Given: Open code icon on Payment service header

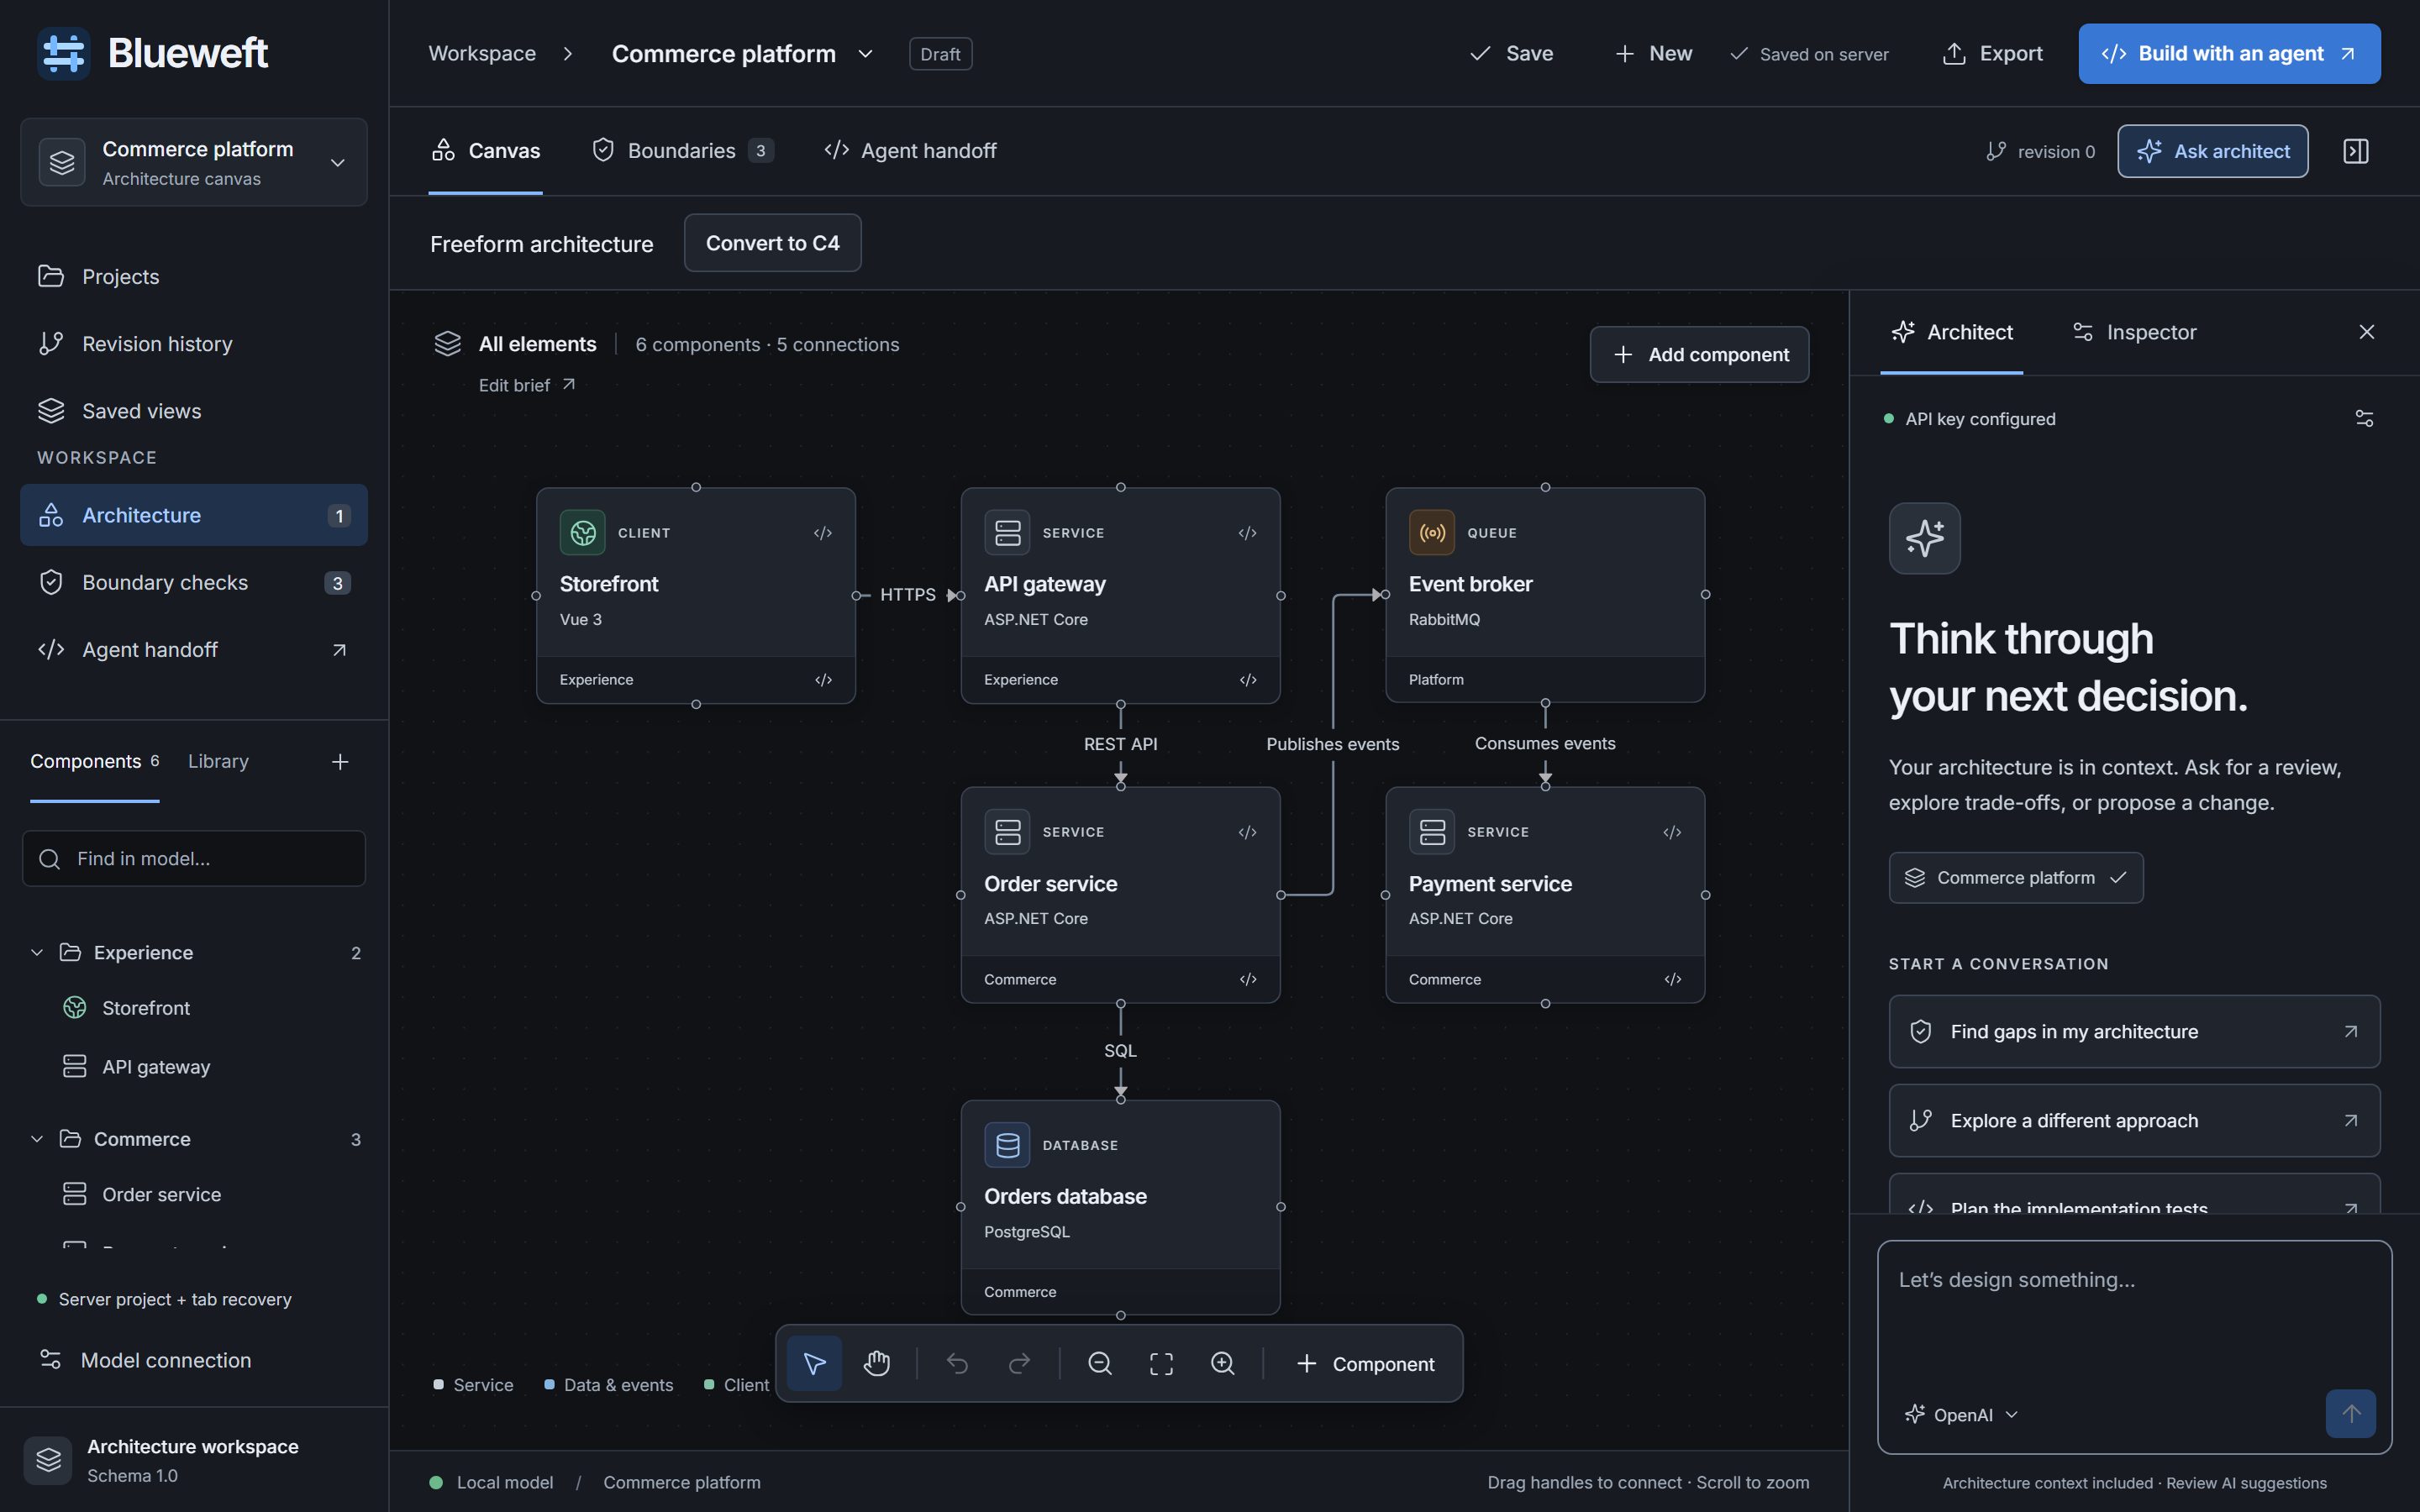Looking at the screenshot, I should tap(1672, 832).
